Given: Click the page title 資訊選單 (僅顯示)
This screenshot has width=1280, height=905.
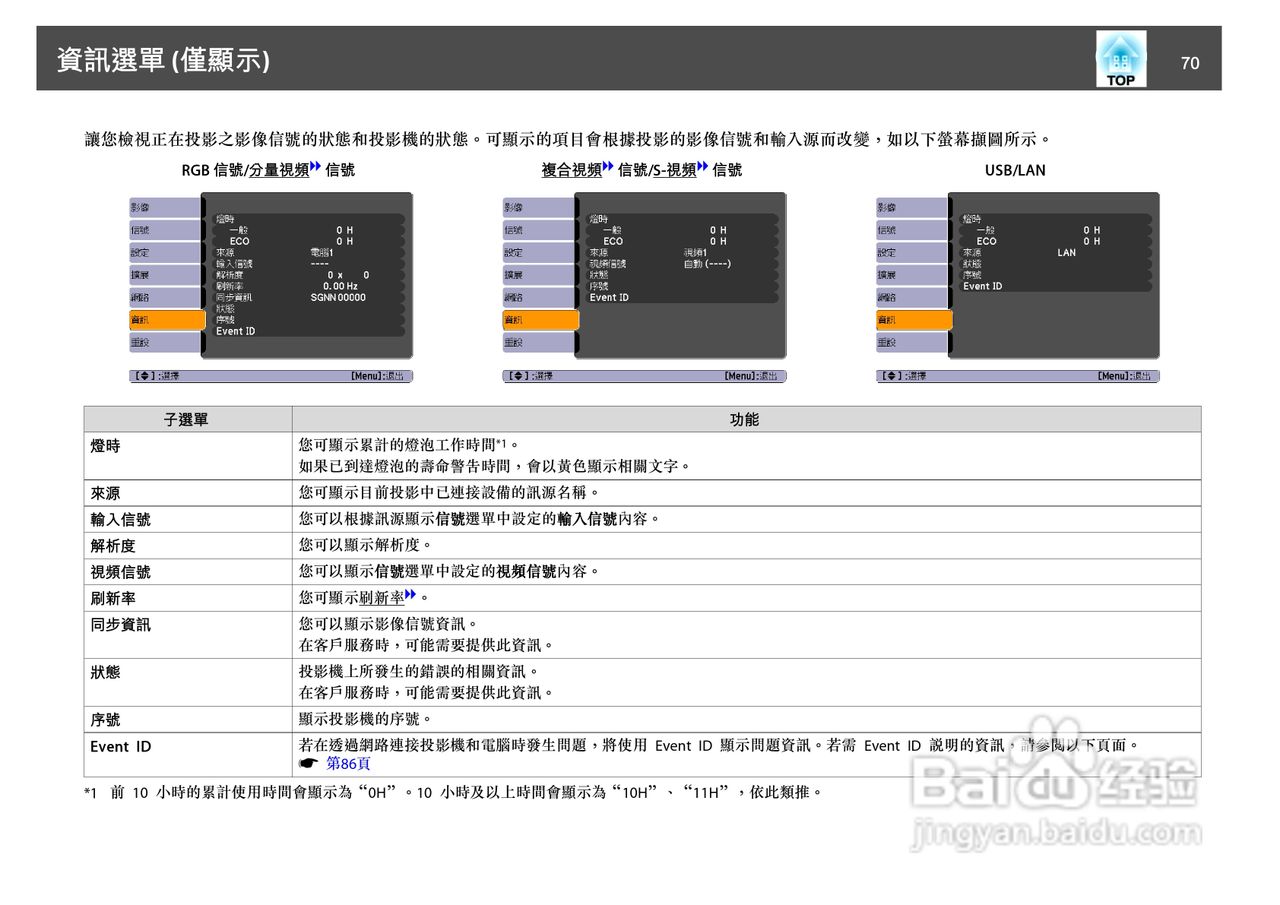Looking at the screenshot, I should click(x=163, y=61).
